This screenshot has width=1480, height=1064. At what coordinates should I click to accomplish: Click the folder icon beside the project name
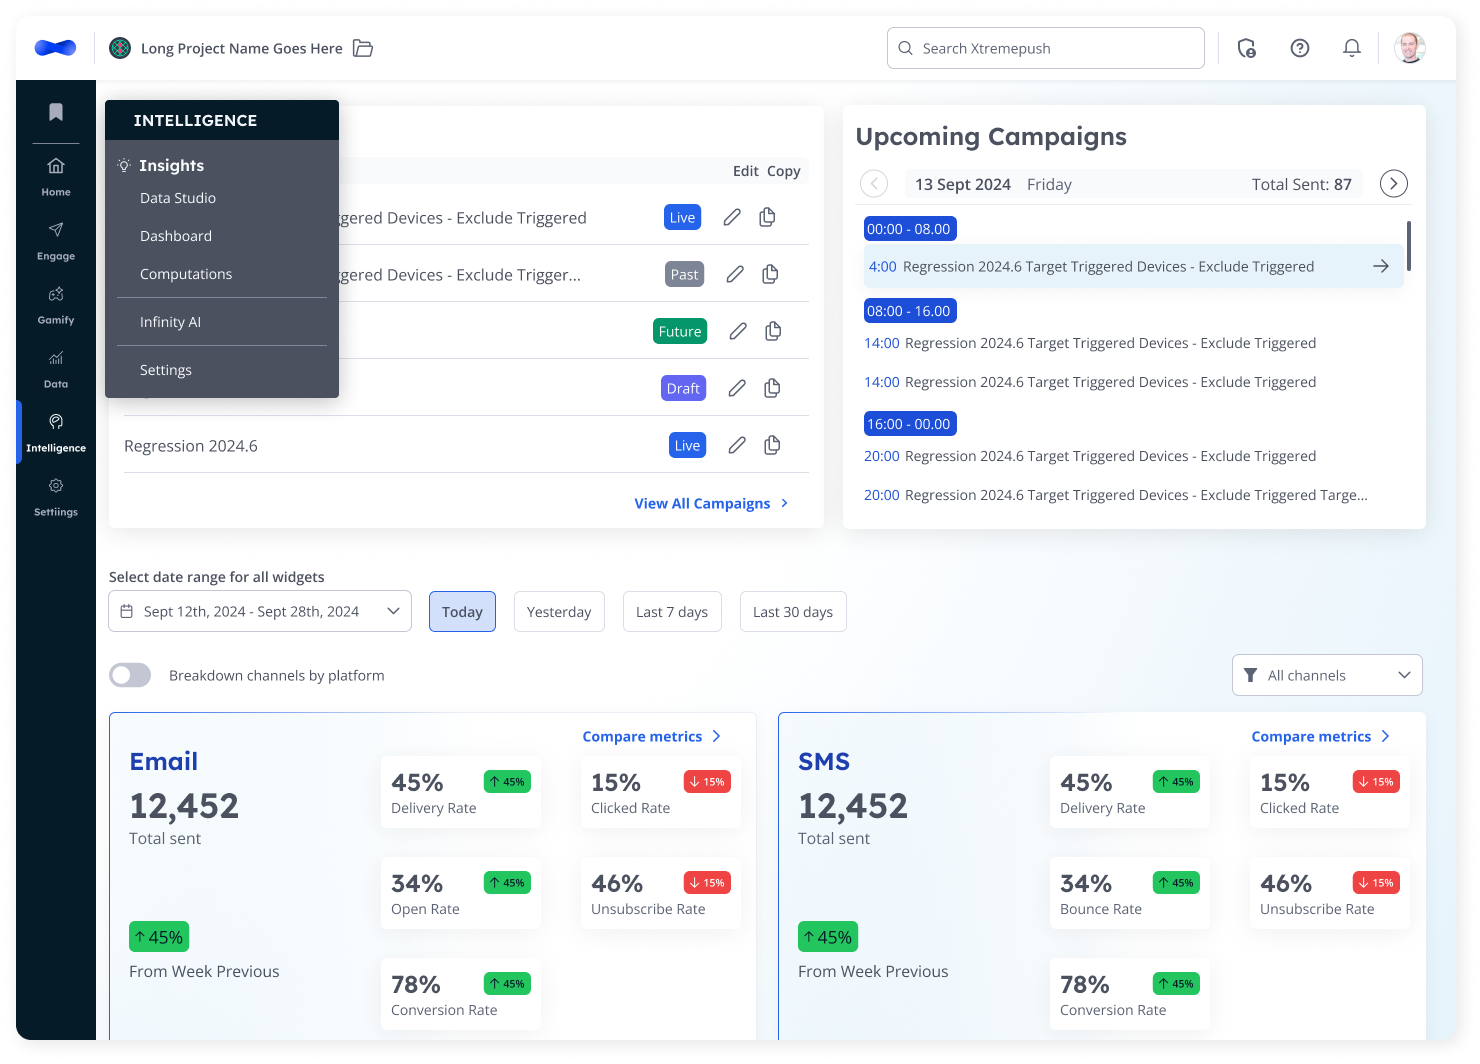pyautogui.click(x=363, y=48)
